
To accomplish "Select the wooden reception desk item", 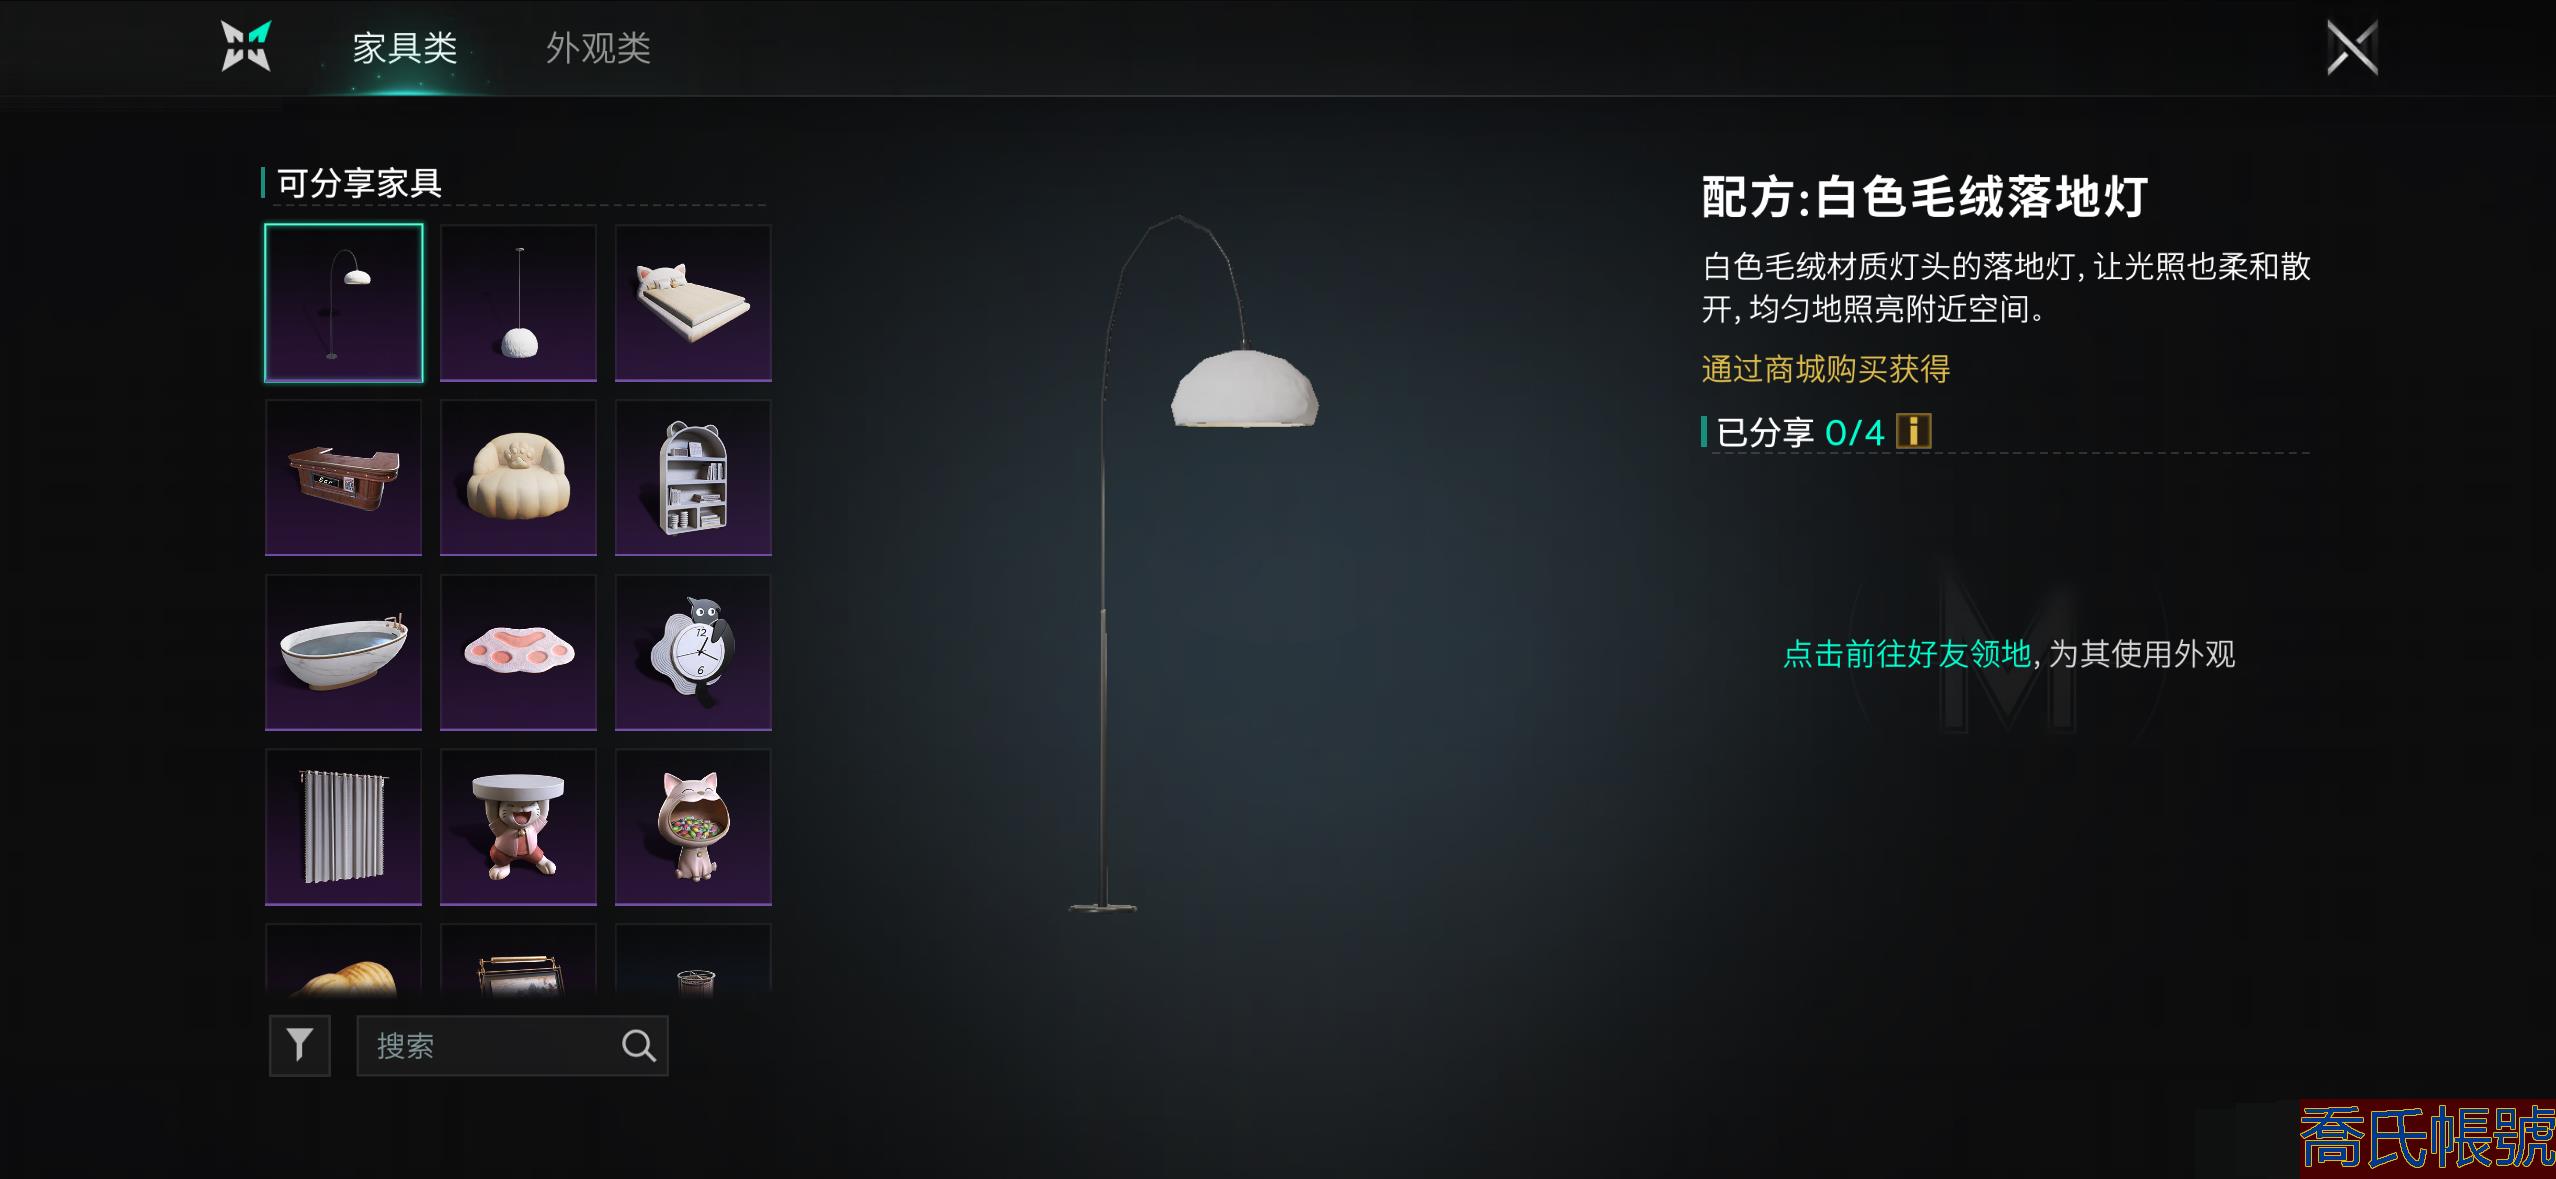I will coord(344,478).
